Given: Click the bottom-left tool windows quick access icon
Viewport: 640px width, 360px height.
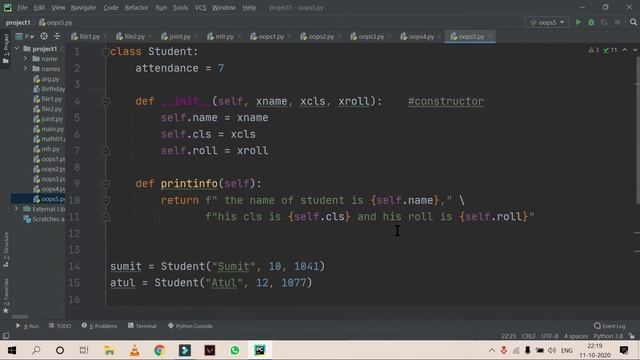Looking at the screenshot, I should pos(6,336).
